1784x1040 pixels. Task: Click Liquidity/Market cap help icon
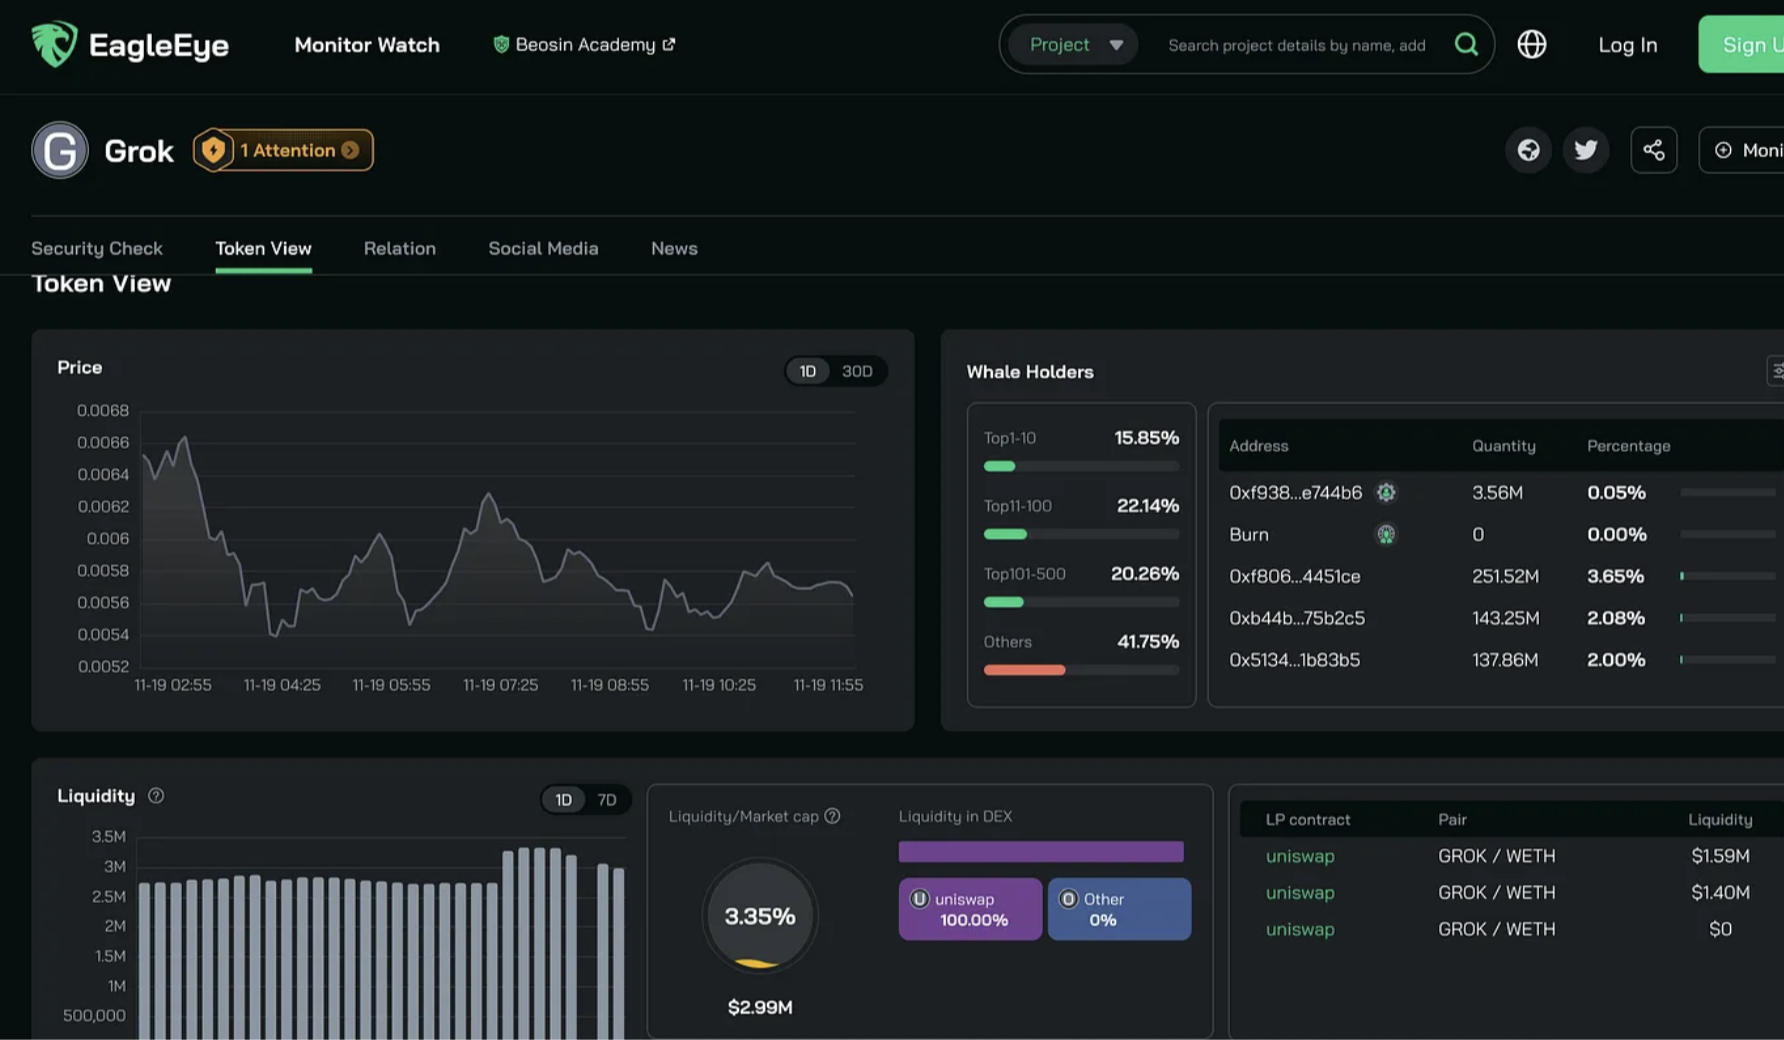[x=832, y=816]
